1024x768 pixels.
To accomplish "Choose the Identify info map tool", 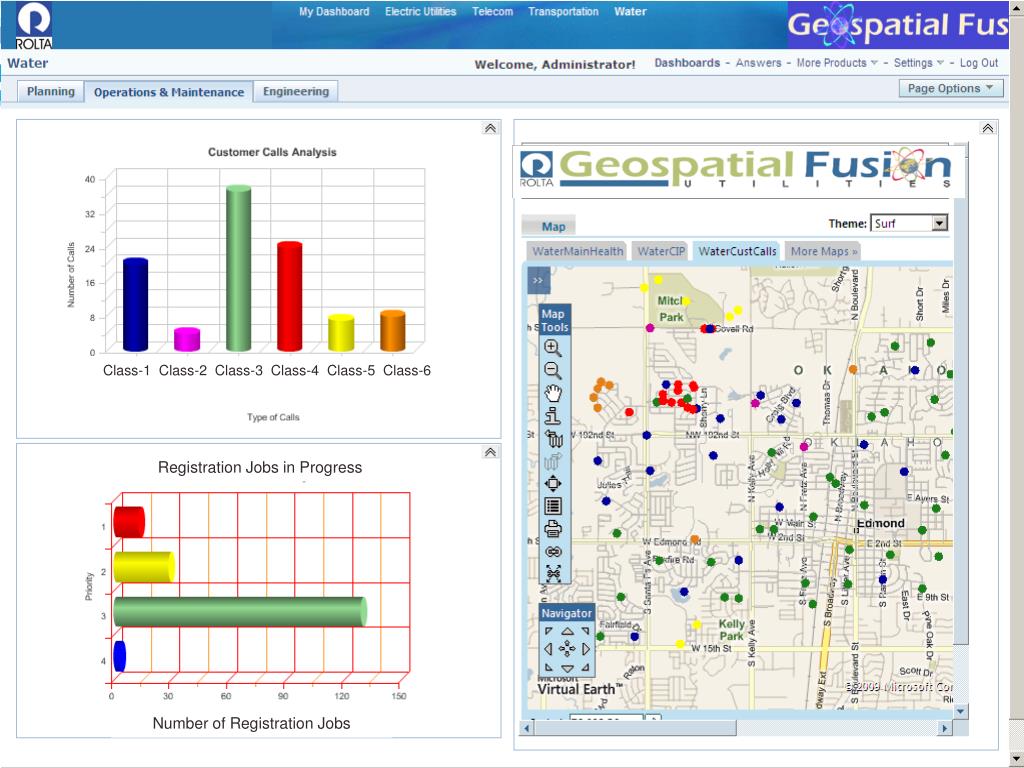I will 553,415.
